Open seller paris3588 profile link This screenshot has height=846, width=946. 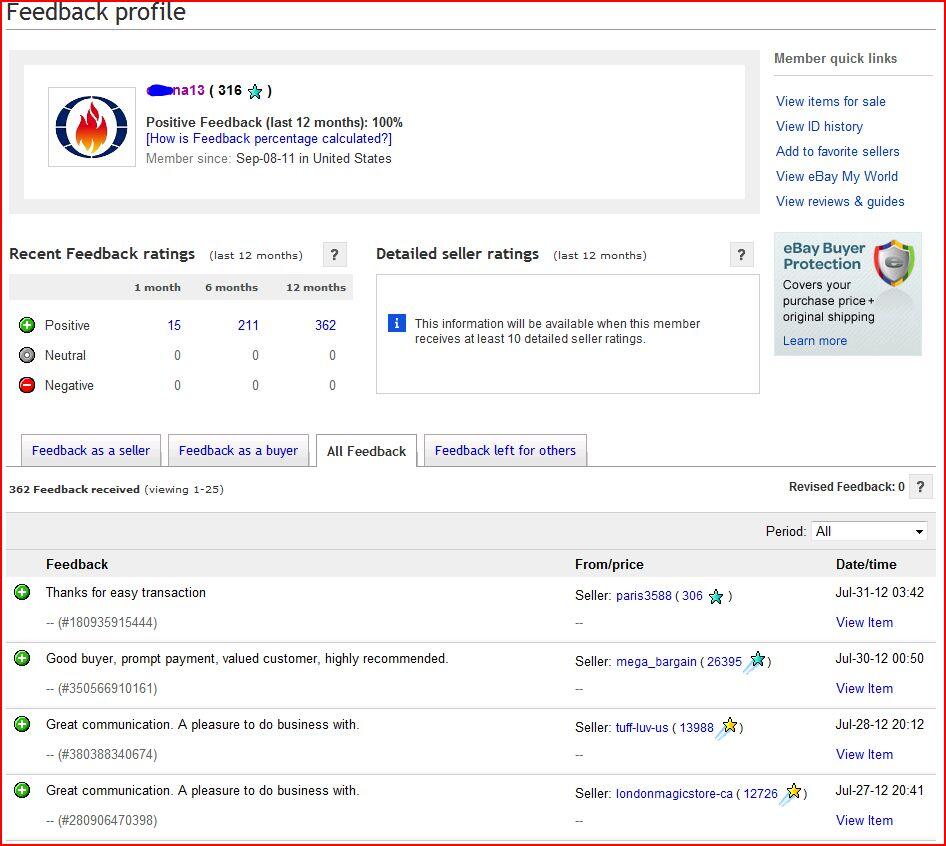(x=644, y=596)
